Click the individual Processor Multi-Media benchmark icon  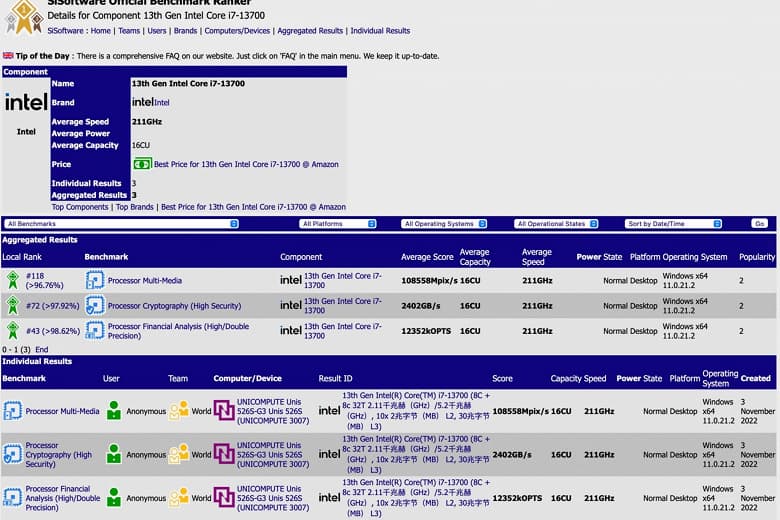coord(12,411)
